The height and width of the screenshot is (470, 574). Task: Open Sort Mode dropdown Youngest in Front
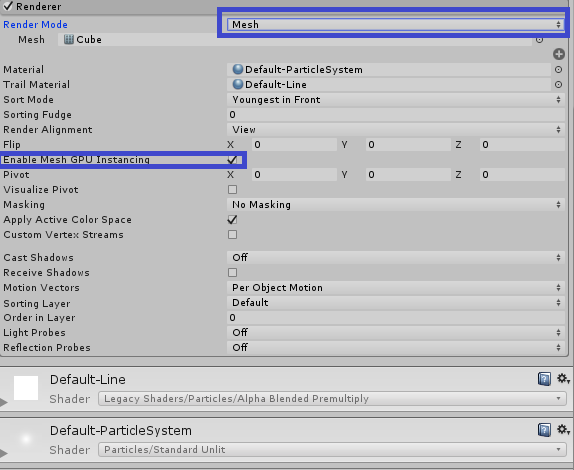tap(396, 100)
